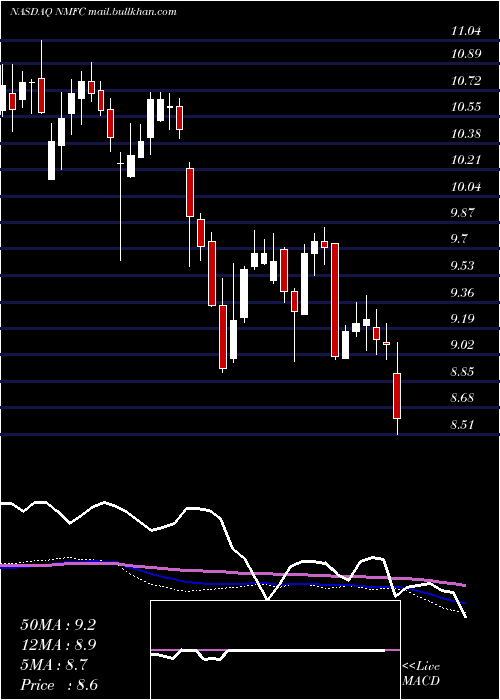Screen dimensions: 500x700
Task: Click the 5MA : 8.7 reading
Action: 54,665
